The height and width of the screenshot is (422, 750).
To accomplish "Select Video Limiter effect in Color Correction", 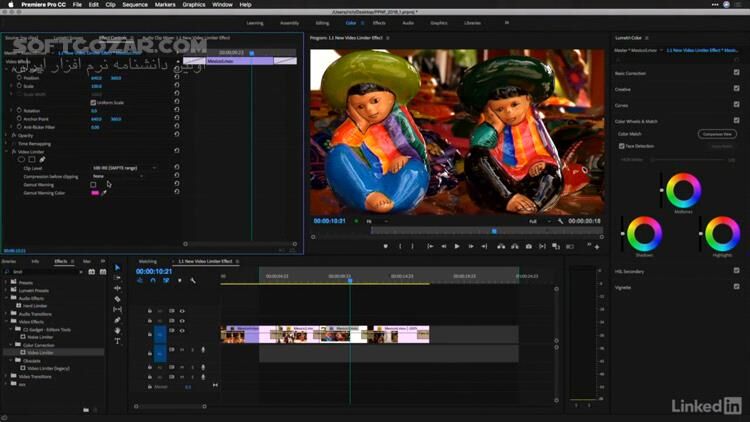I will click(x=40, y=353).
